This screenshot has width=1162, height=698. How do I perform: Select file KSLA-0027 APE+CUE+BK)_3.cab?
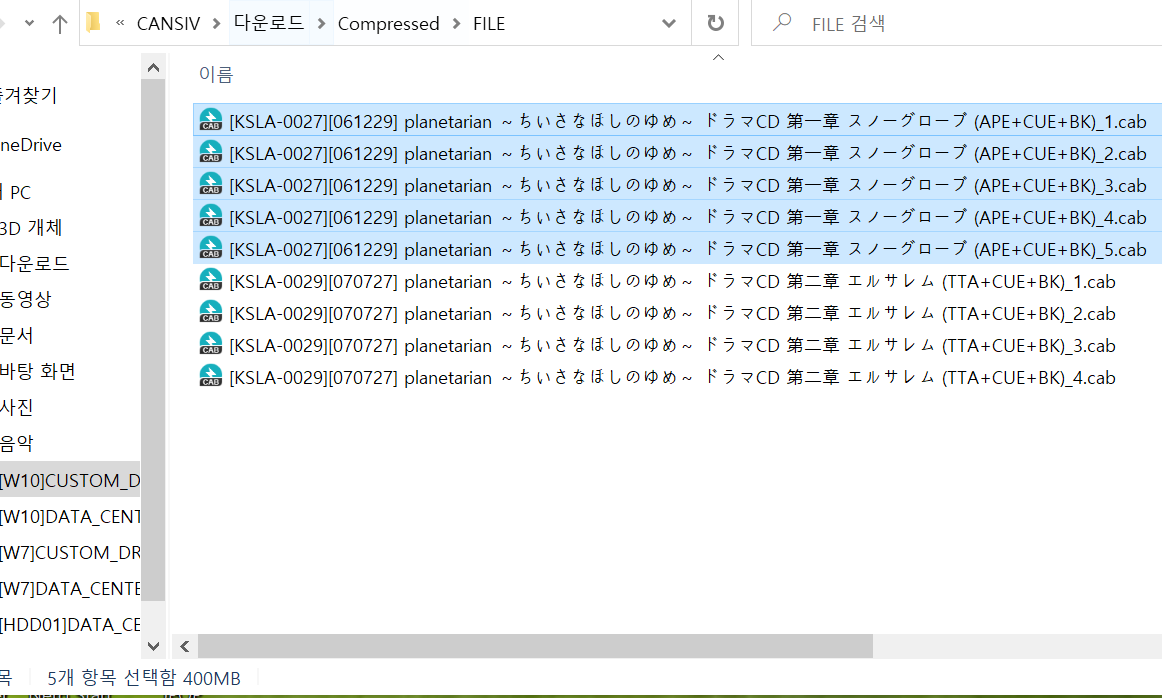click(677, 184)
